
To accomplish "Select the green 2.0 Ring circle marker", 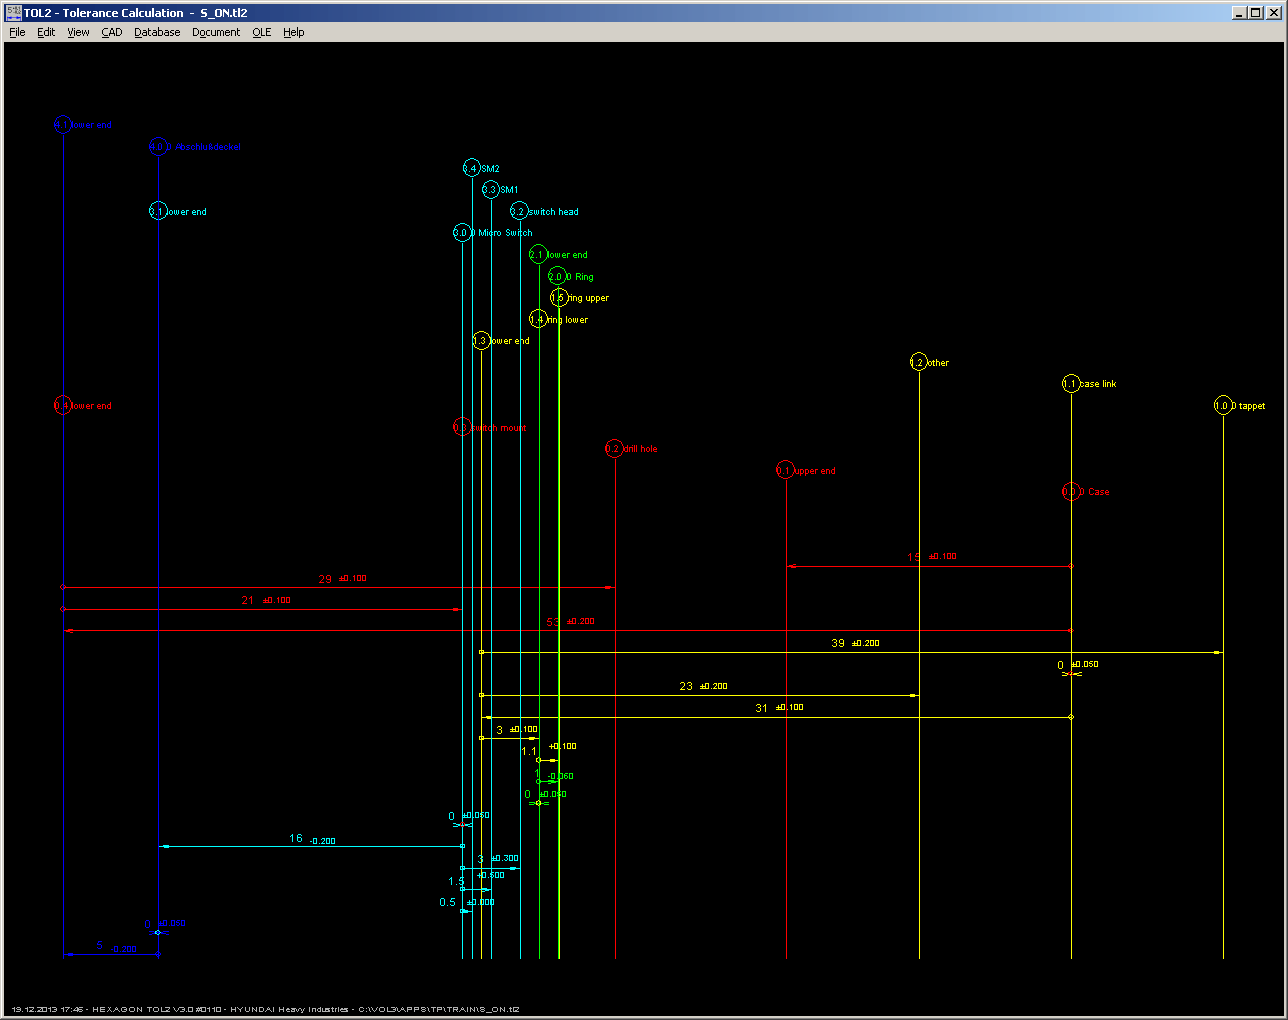I will [557, 277].
